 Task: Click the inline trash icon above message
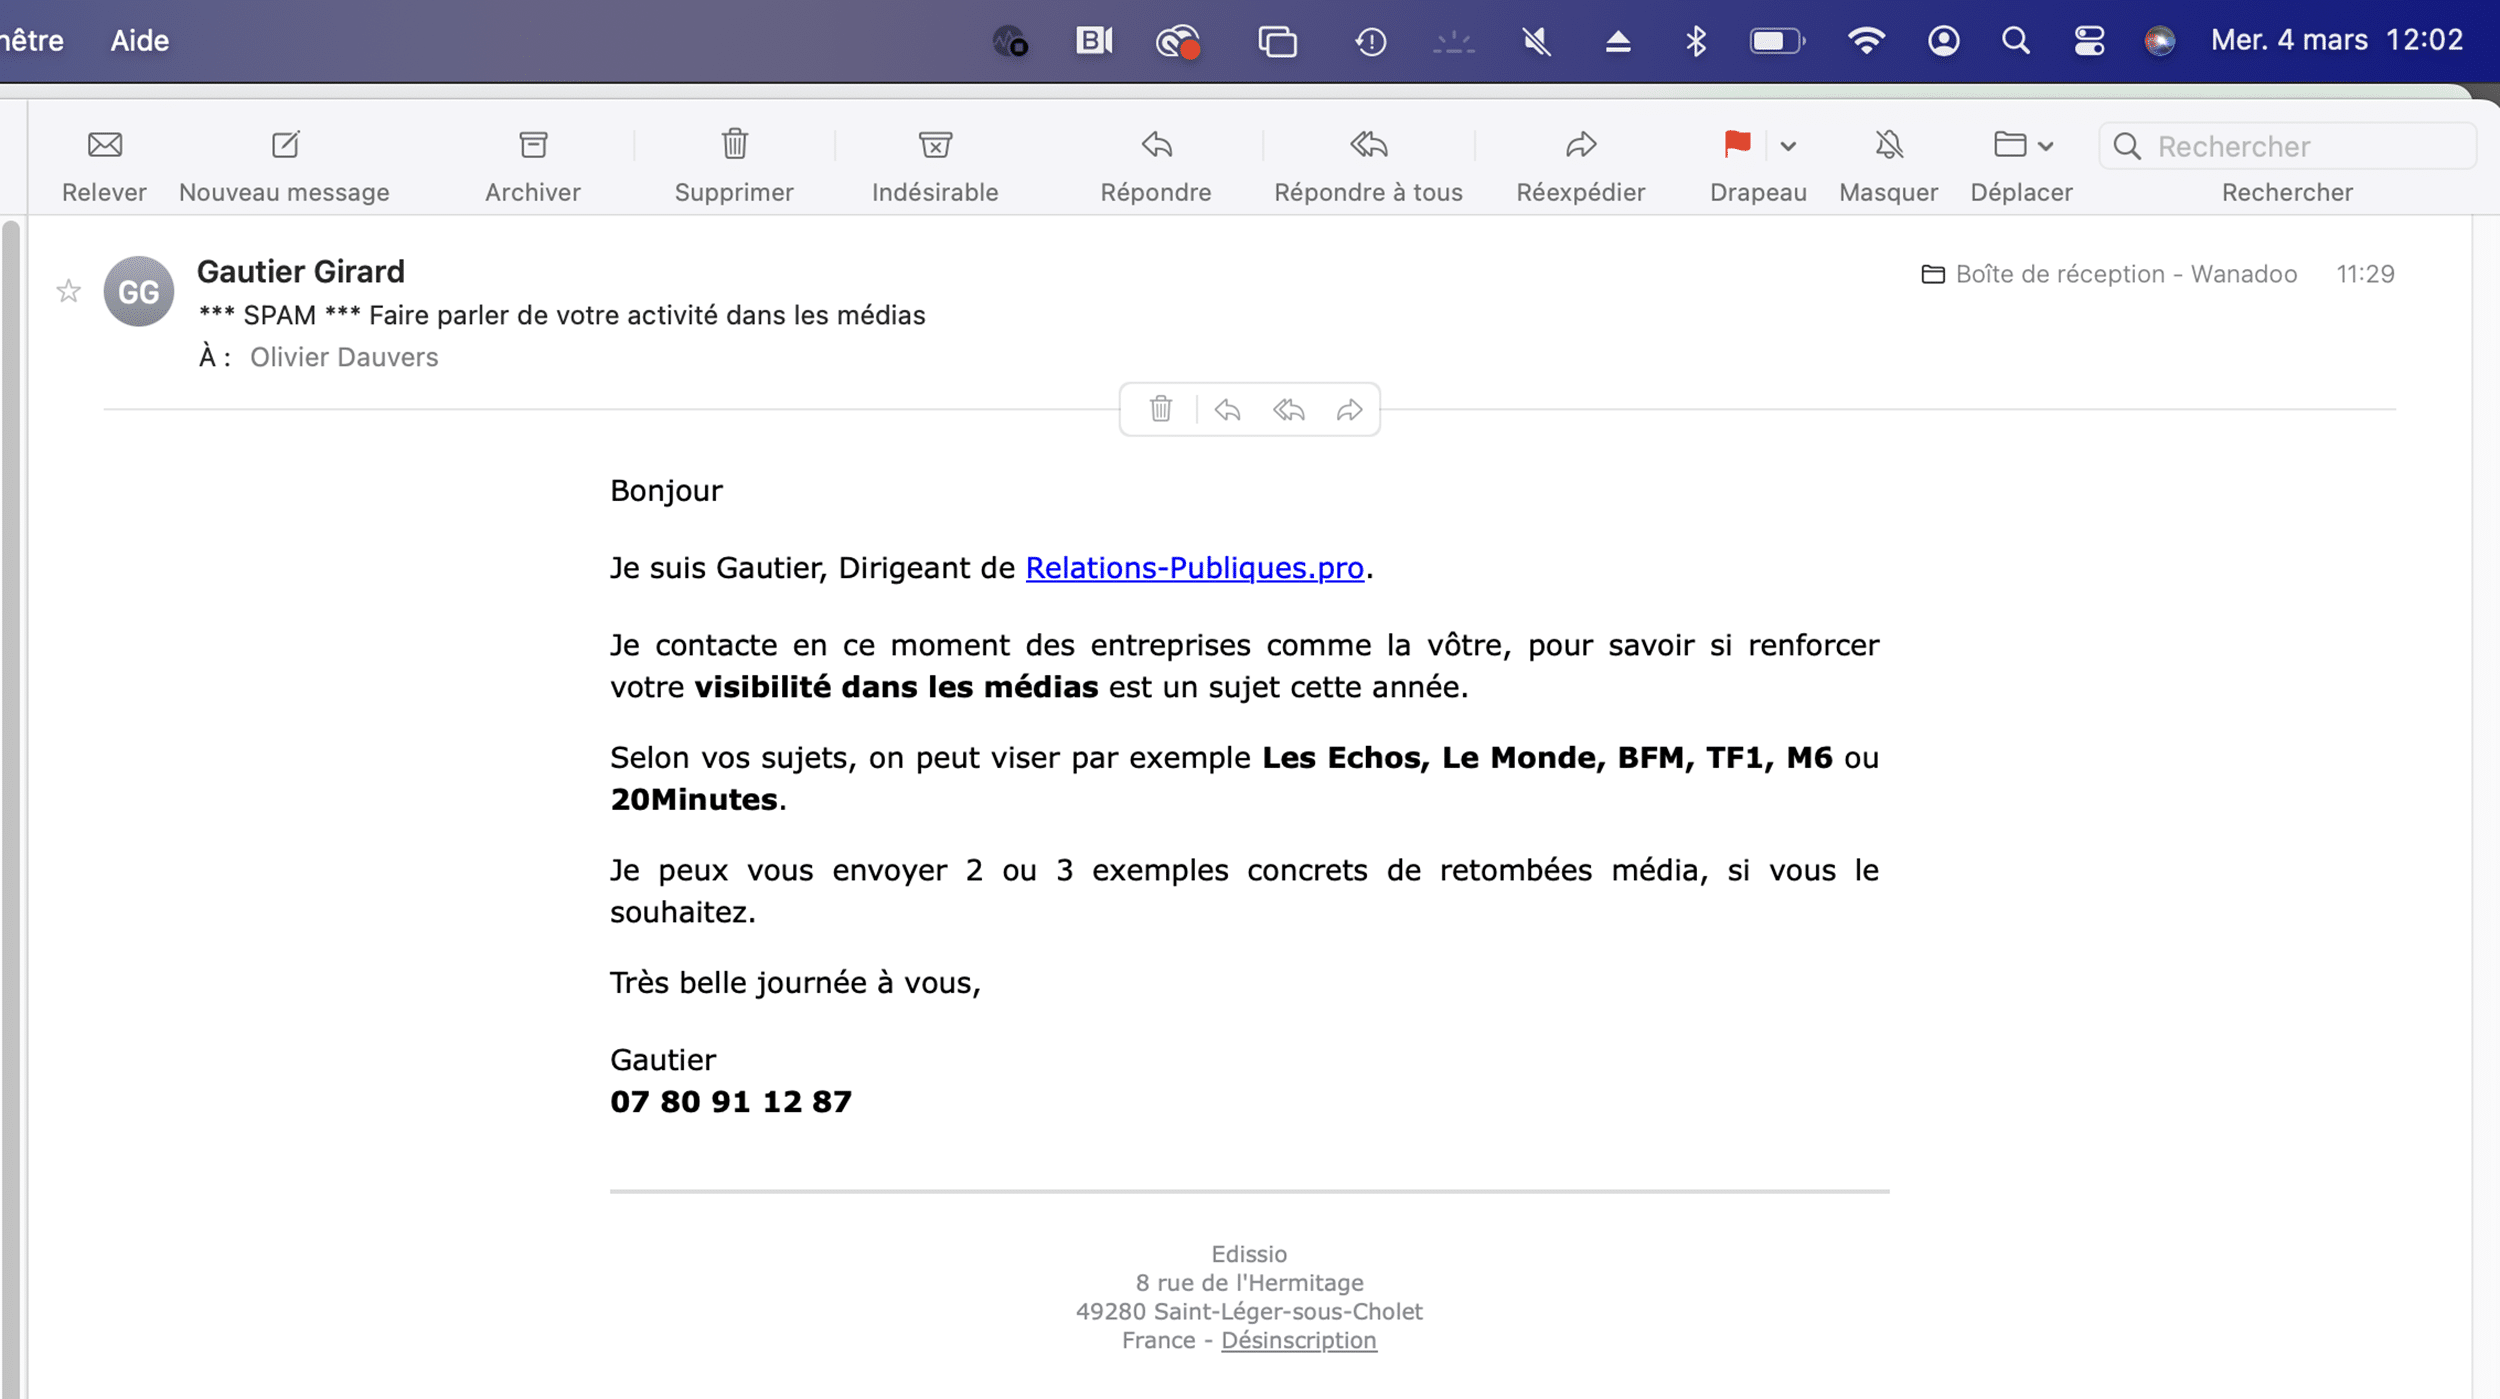coord(1160,410)
